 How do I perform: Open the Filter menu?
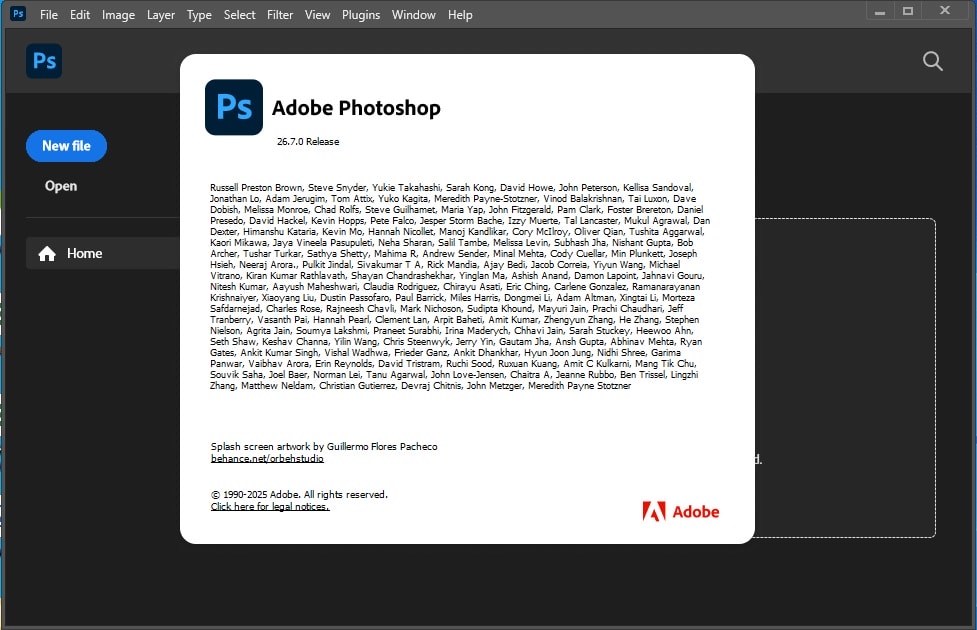280,14
